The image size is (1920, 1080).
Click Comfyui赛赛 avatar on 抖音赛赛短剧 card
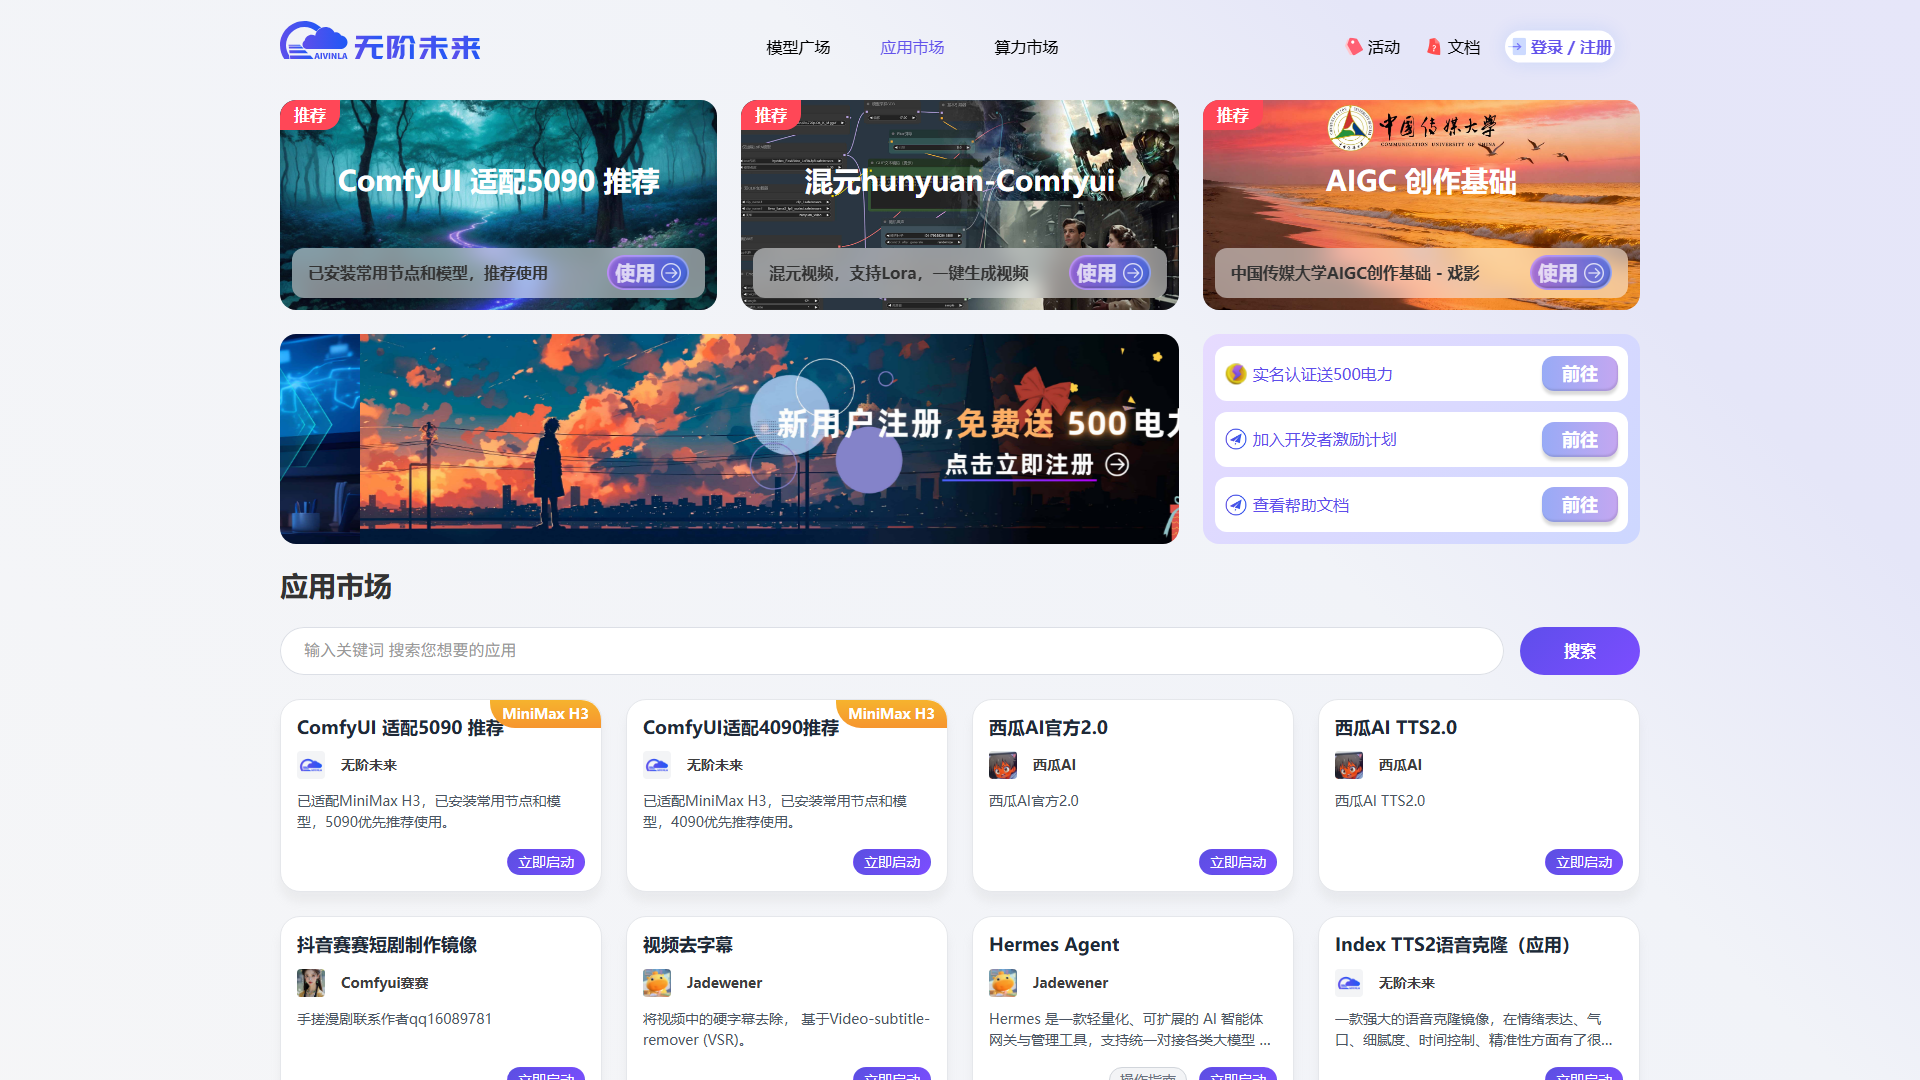tap(311, 983)
